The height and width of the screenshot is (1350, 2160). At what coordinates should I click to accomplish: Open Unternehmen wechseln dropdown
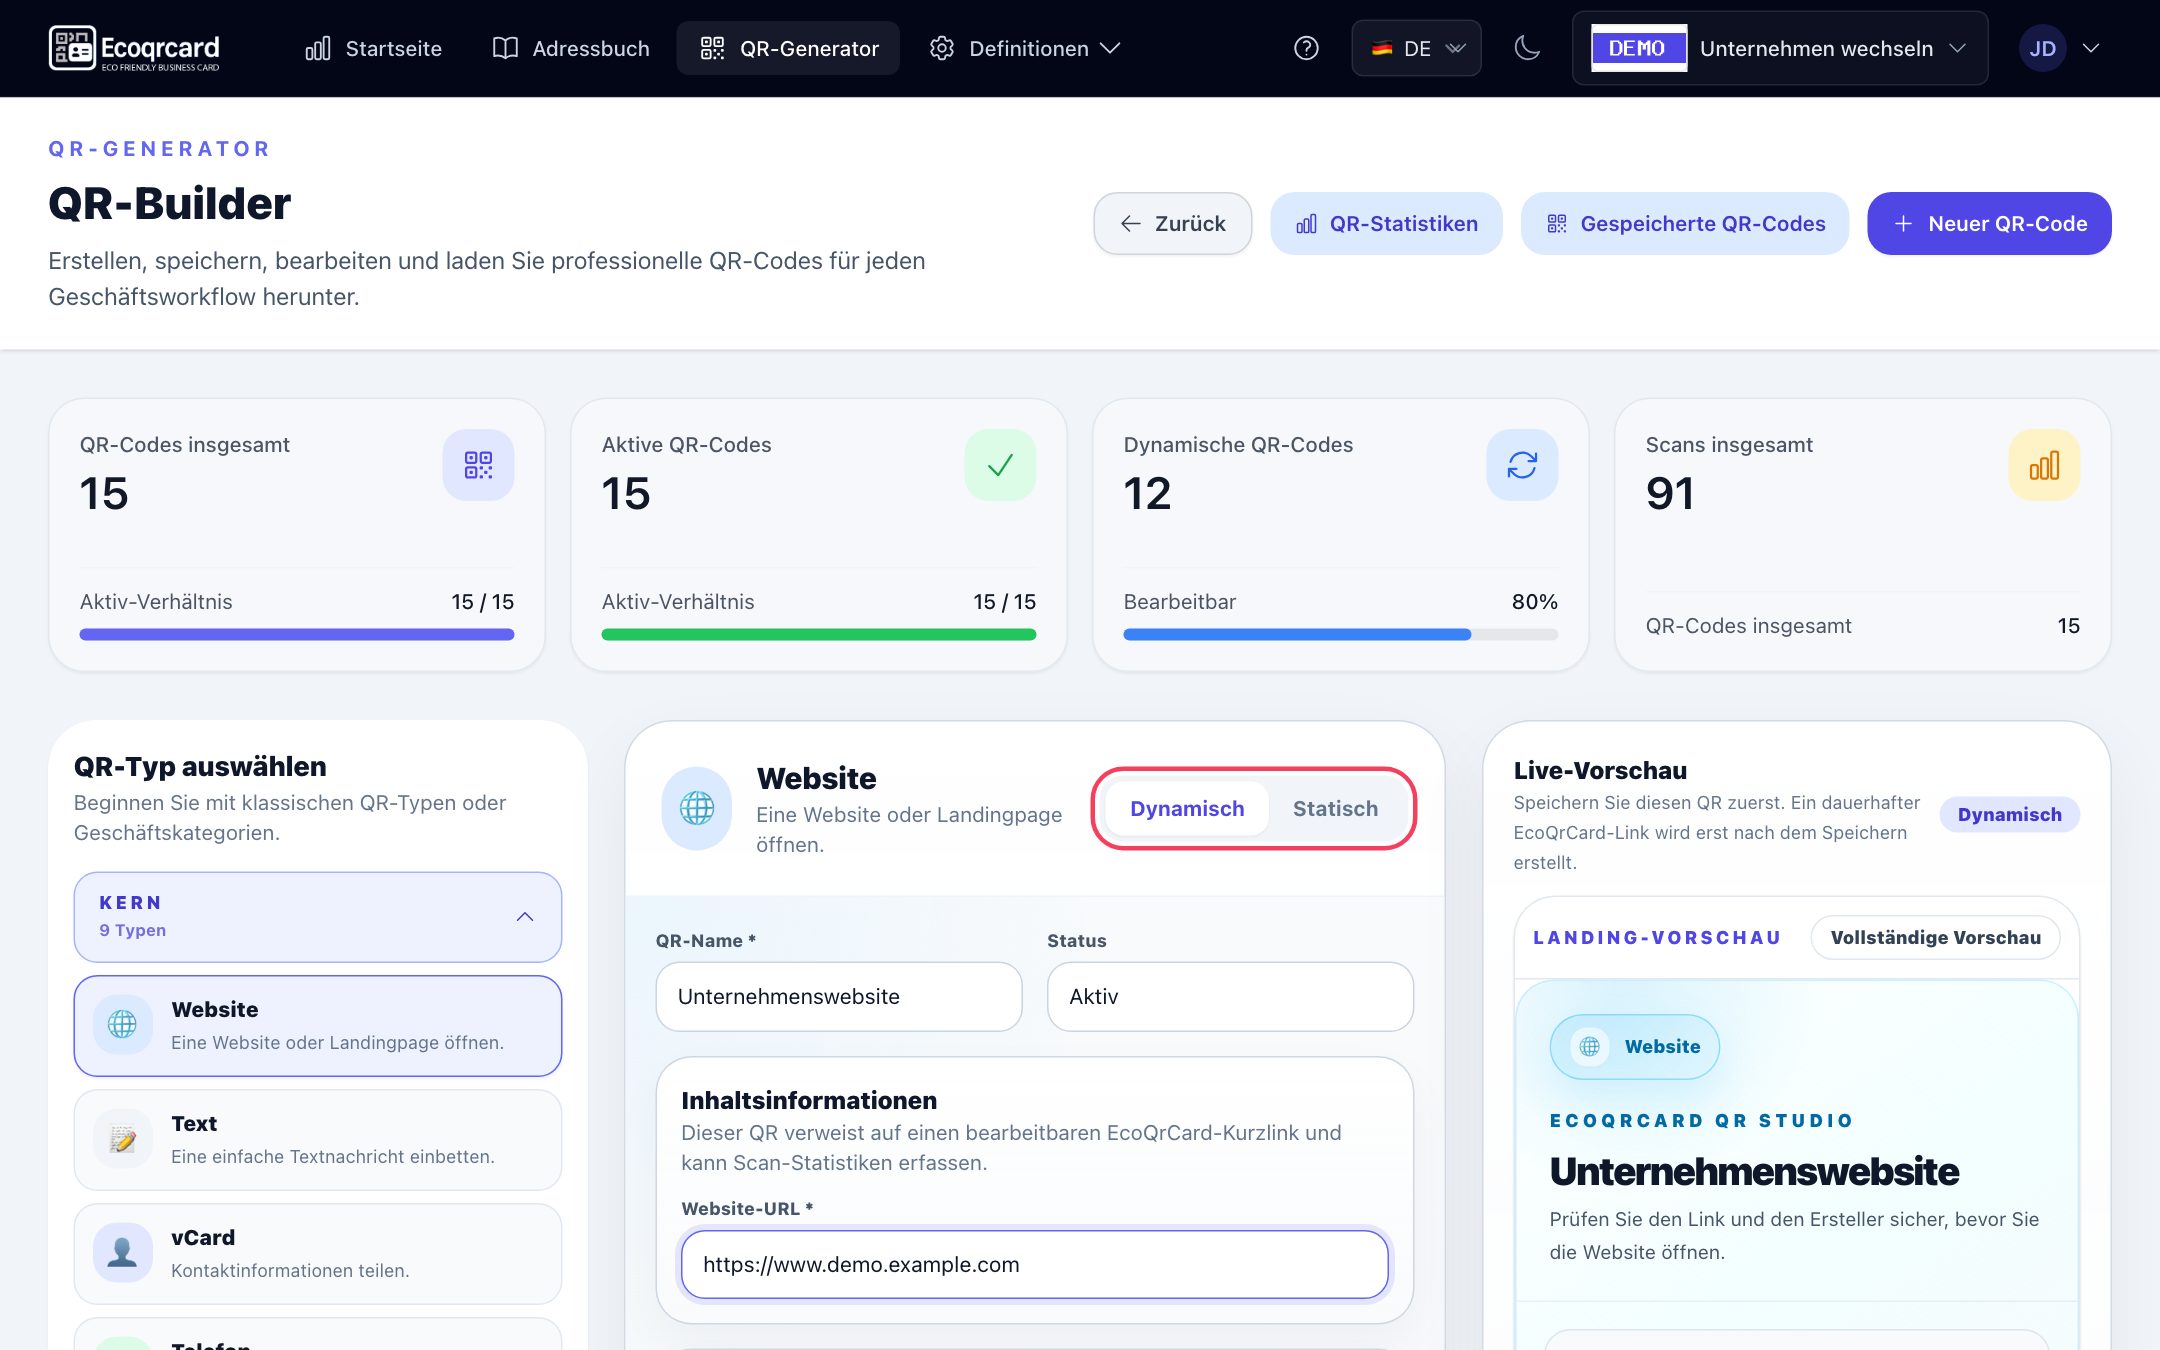coord(1780,48)
